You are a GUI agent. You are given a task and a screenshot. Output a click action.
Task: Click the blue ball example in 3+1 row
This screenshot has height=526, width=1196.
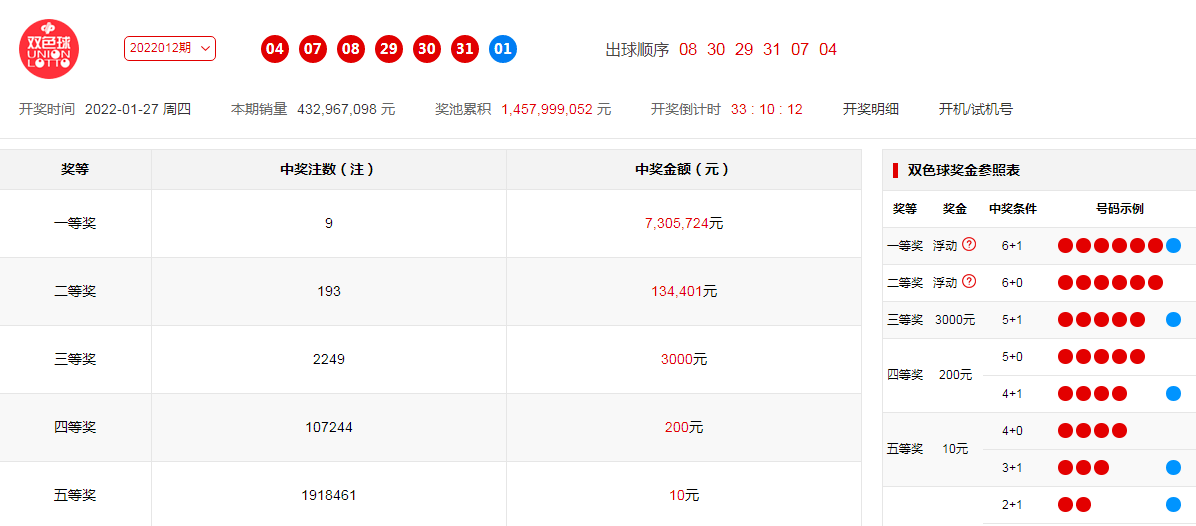1173,467
